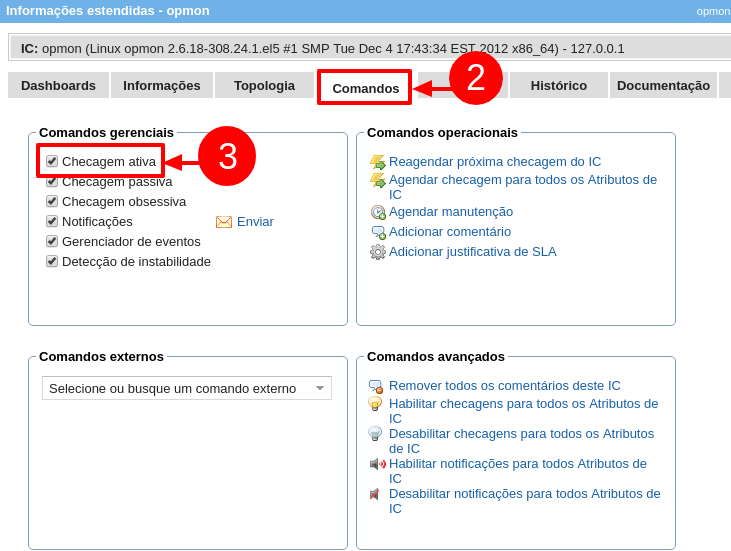Toggle the Checagem ativa checkbox

tap(52, 161)
